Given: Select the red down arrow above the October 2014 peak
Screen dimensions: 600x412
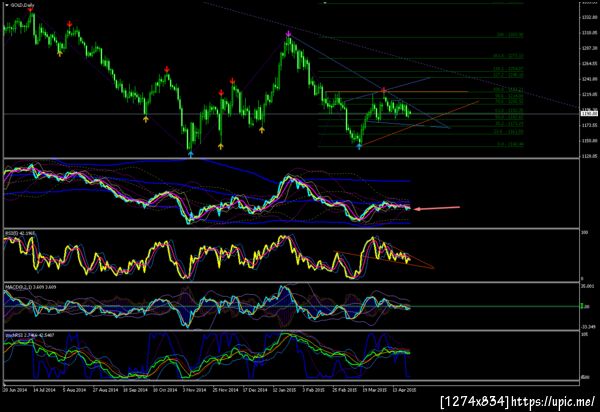Looking at the screenshot, I should [x=167, y=69].
